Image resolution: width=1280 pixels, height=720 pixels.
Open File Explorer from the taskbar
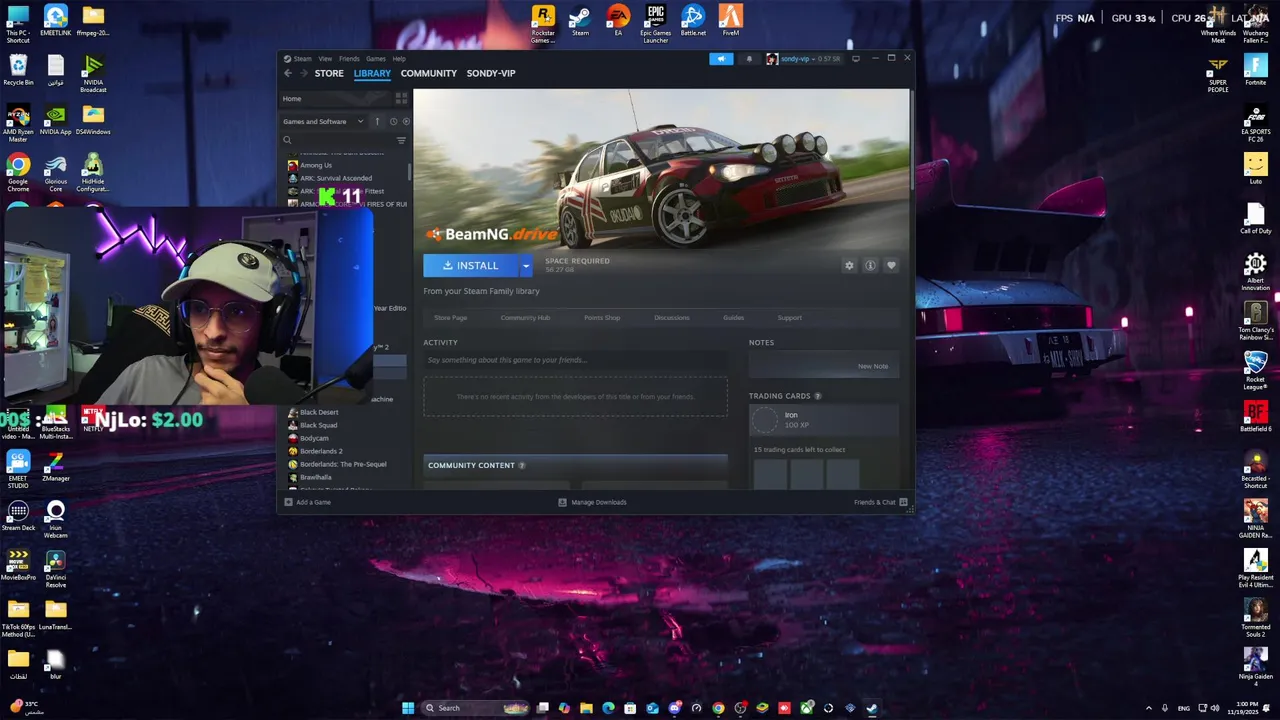[586, 708]
